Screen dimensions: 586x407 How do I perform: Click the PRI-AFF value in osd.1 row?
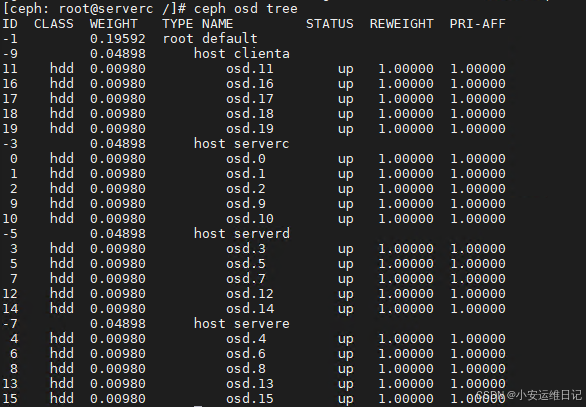coord(478,174)
